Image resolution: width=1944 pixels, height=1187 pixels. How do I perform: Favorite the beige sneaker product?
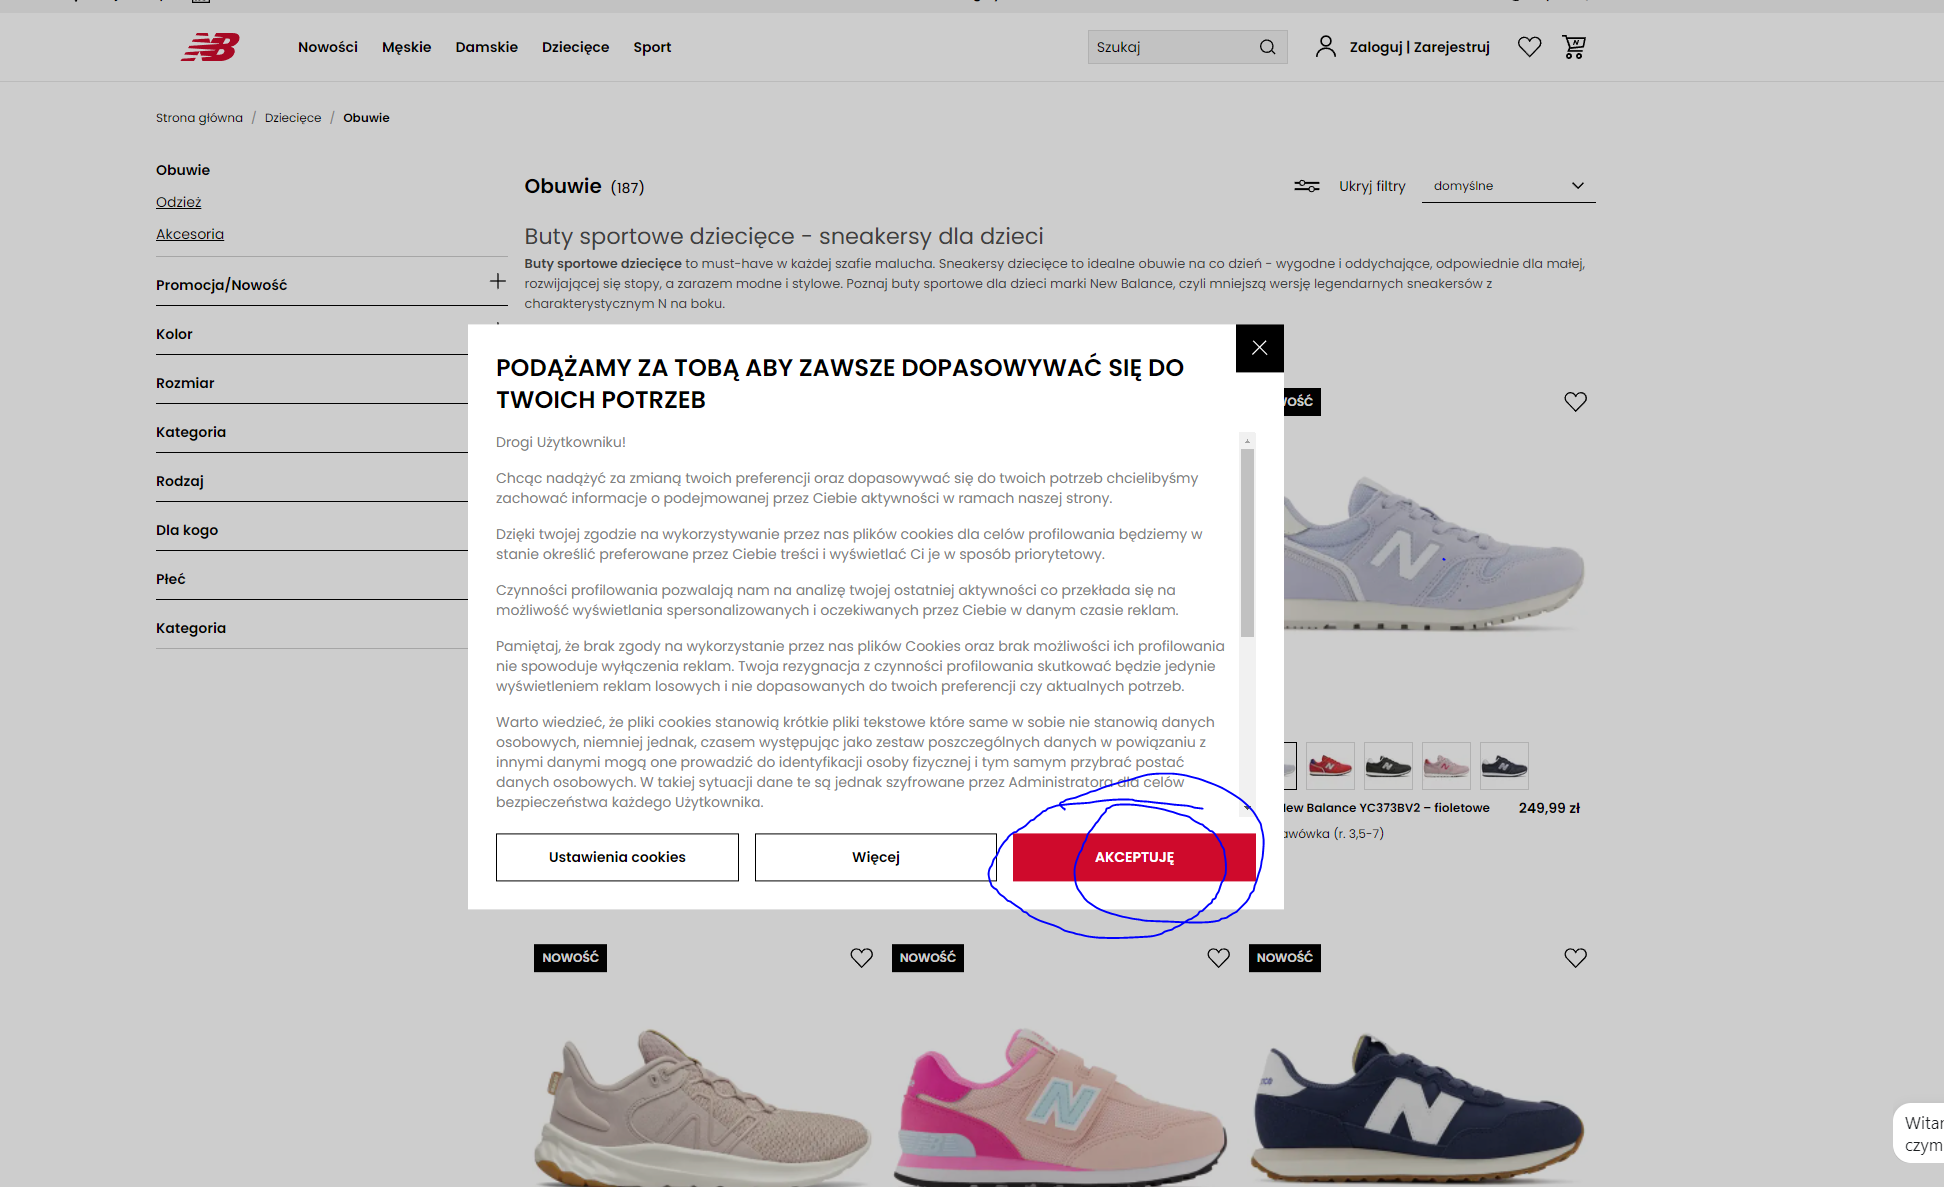[861, 958]
